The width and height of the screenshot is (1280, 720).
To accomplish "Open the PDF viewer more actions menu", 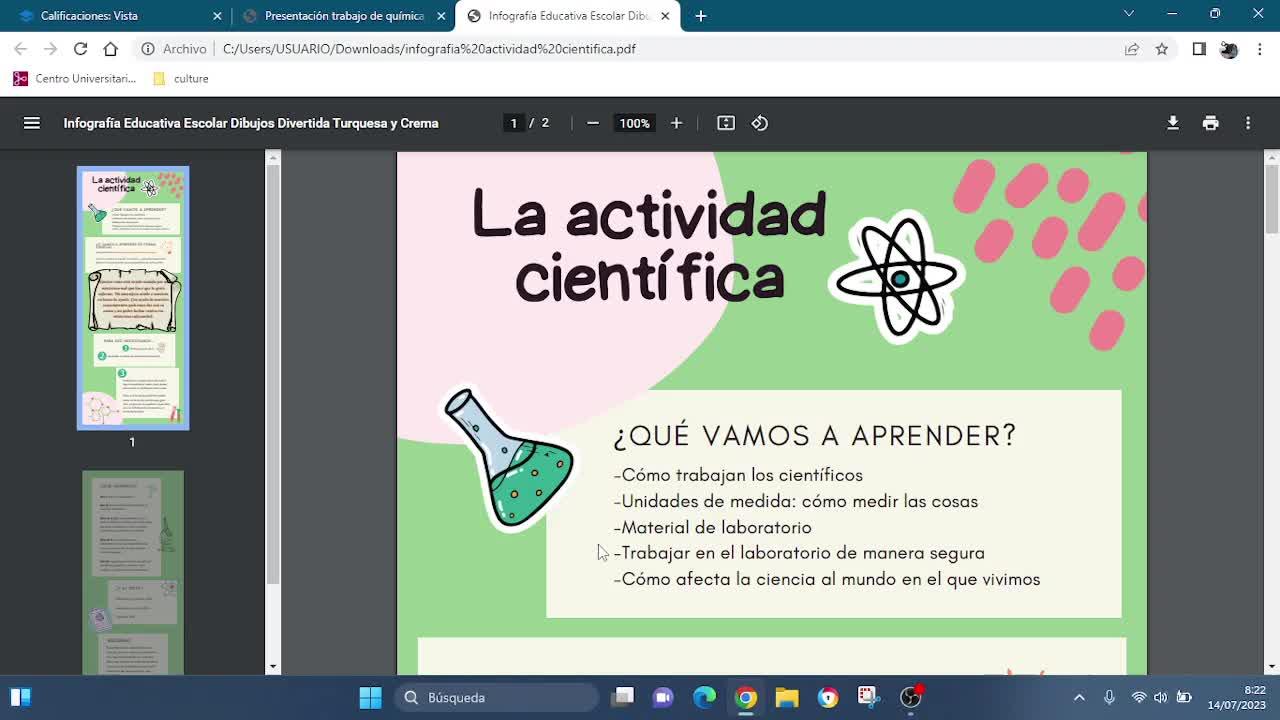I will click(x=1248, y=123).
